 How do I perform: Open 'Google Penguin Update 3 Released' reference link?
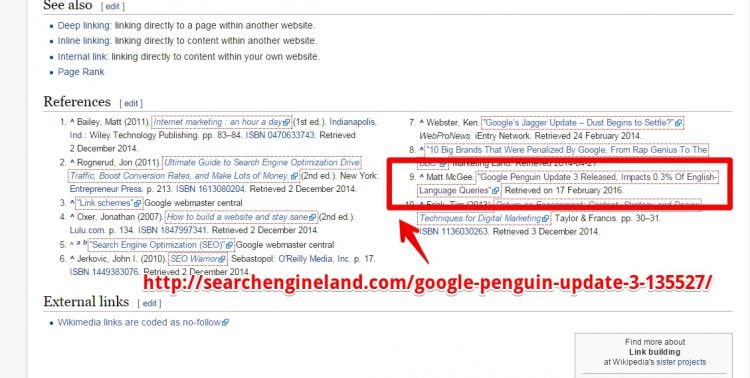[x=597, y=177]
